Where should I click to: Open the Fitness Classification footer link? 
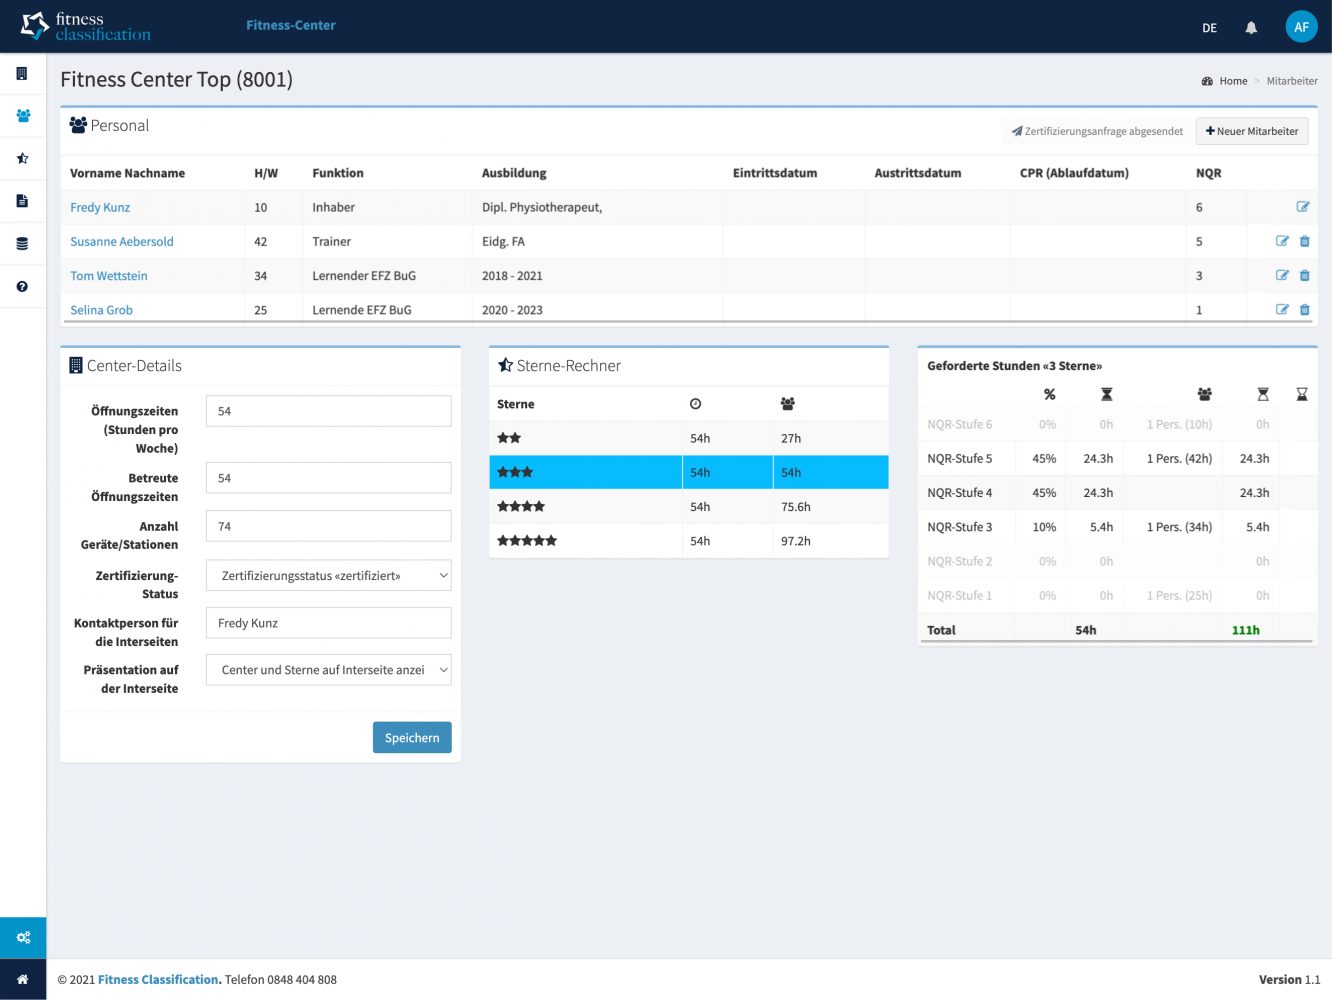[158, 980]
